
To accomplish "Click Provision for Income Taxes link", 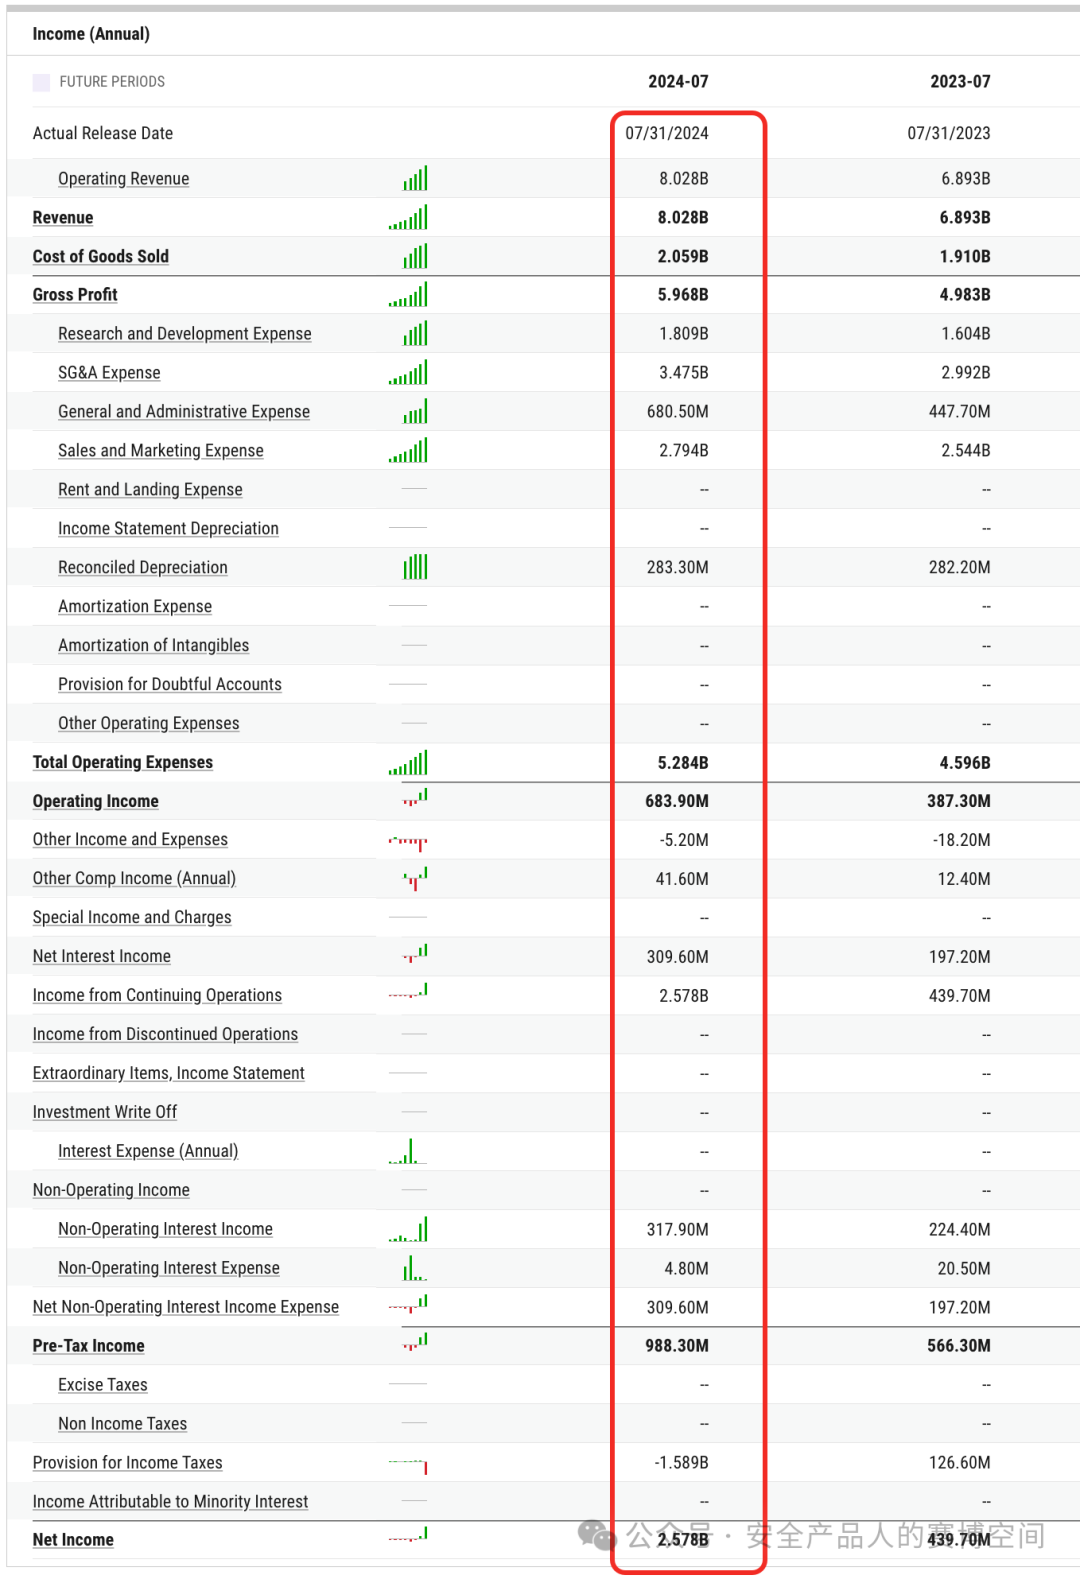I will pyautogui.click(x=128, y=1464).
